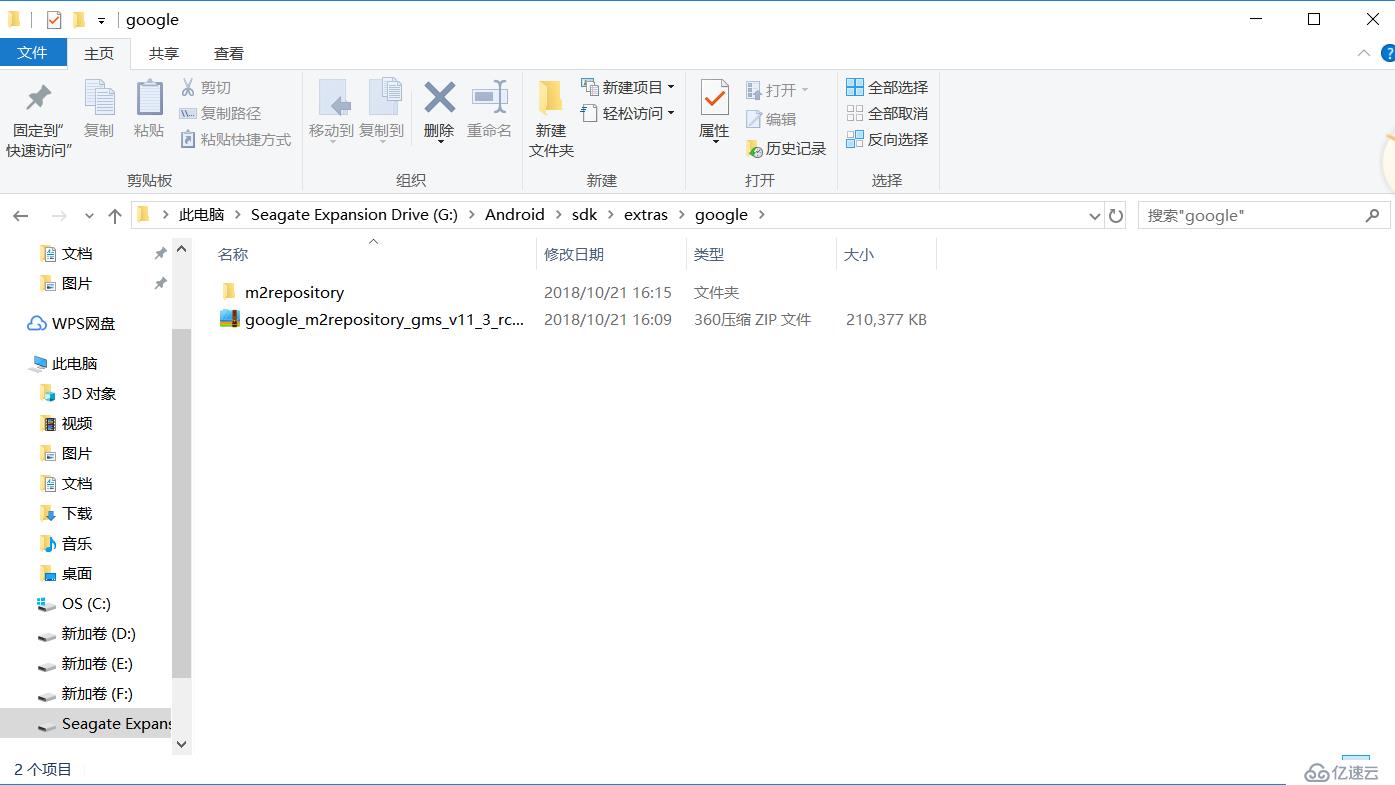
Task: Select the Cut (剪切) scissors command
Action: (x=206, y=88)
